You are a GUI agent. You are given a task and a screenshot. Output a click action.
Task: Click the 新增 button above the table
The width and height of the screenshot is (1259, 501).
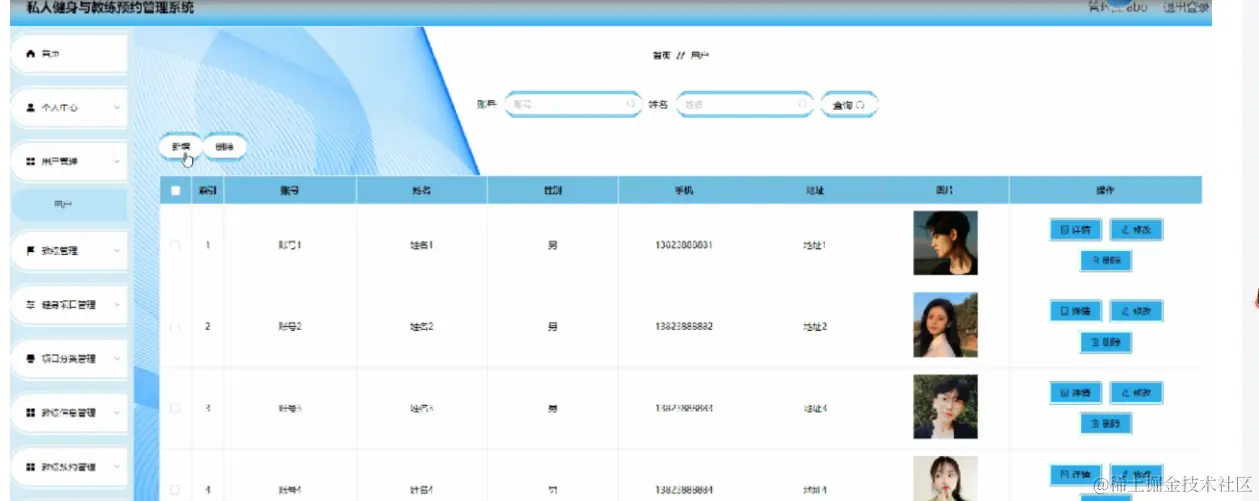[181, 147]
